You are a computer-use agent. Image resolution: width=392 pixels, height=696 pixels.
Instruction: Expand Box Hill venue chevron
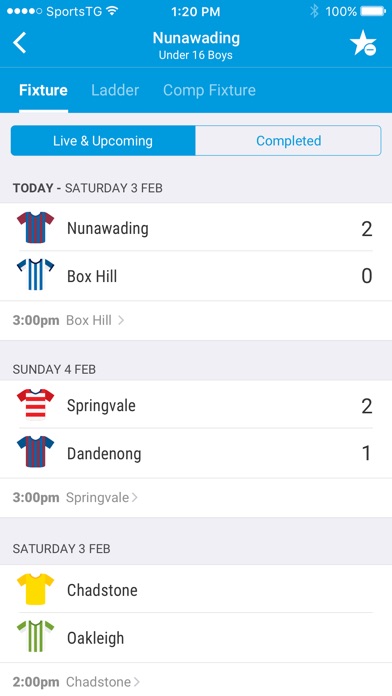click(x=121, y=320)
